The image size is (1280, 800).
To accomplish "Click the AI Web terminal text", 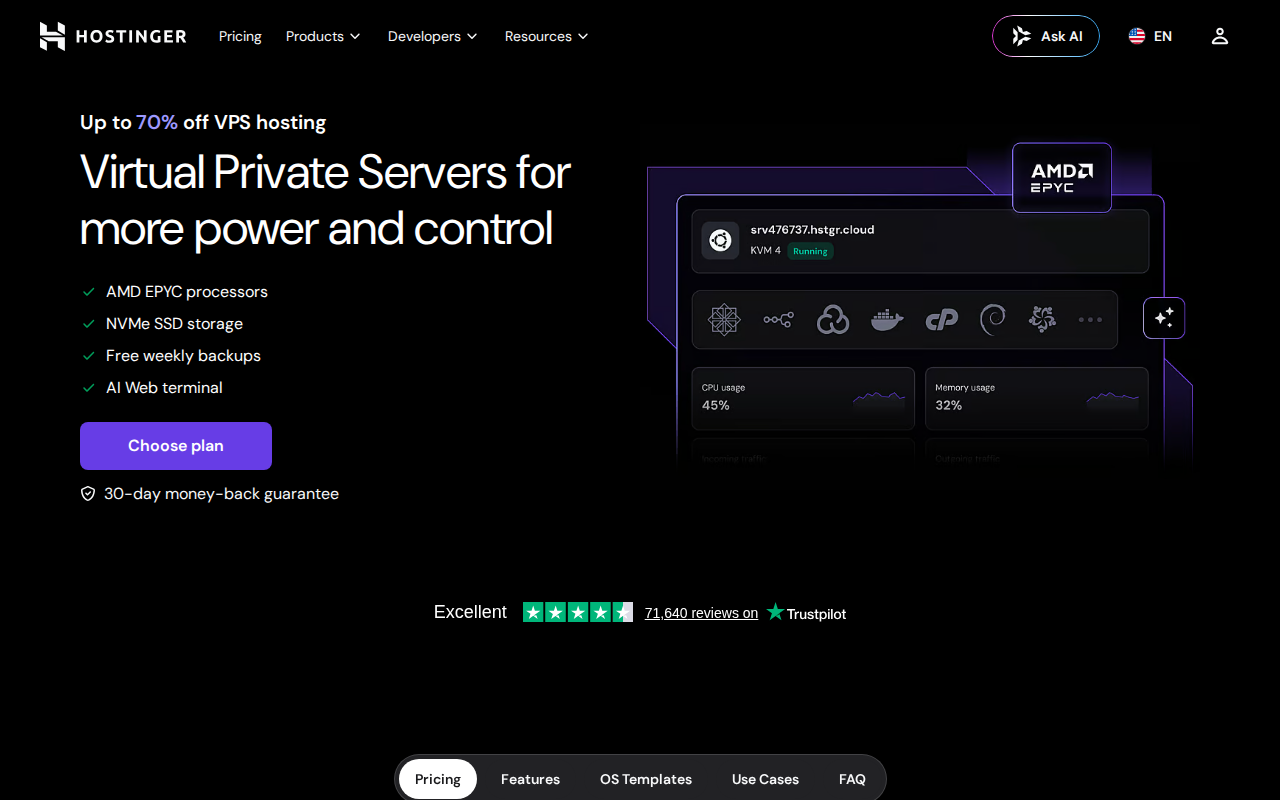I will tap(164, 388).
